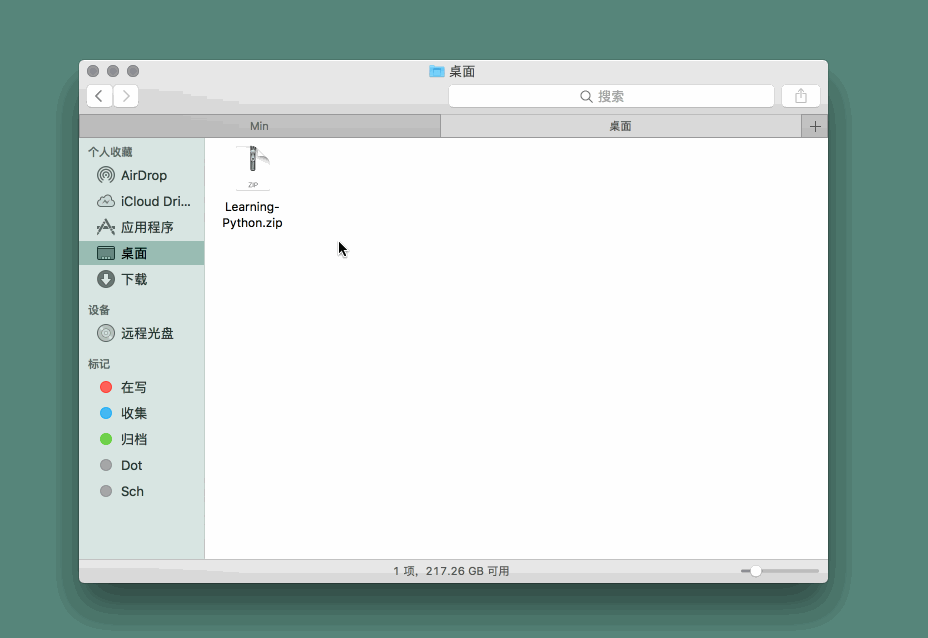Click the AirDrop sidebar icon
This screenshot has width=928, height=638.
click(106, 175)
